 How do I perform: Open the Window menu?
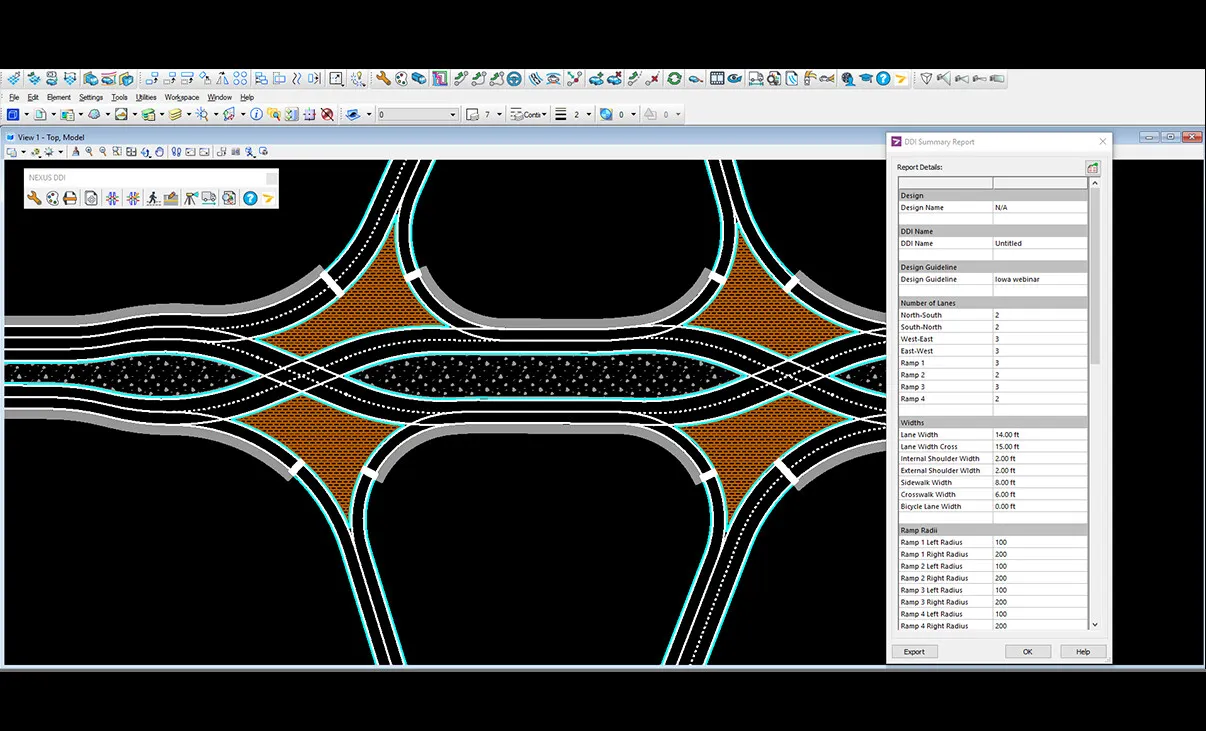pos(220,97)
